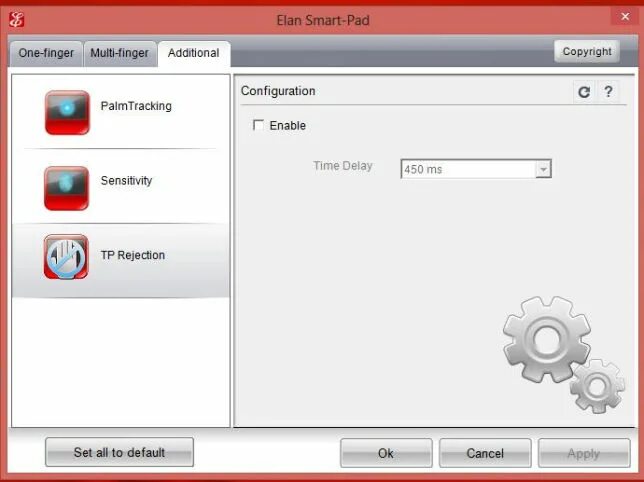The width and height of the screenshot is (644, 482).
Task: Select the Additional tab
Action: tap(194, 53)
